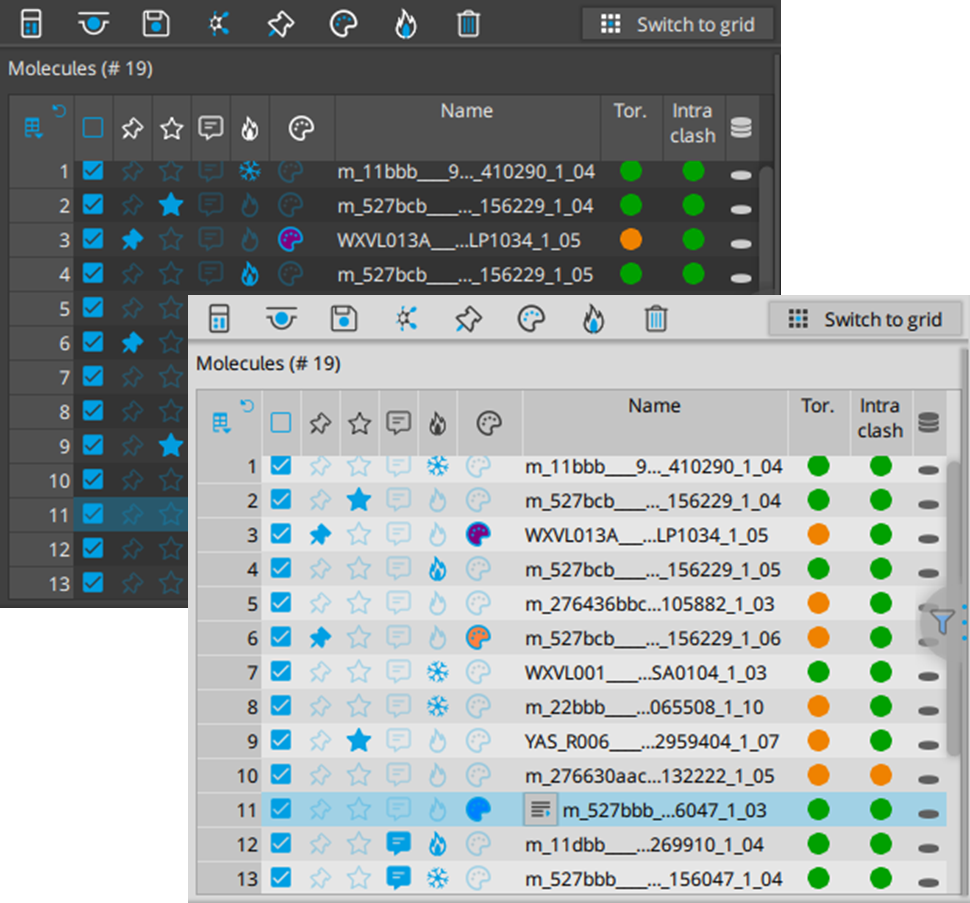Viewport: 970px width, 903px height.
Task: Click flame icon in light window toolbar
Action: click(593, 319)
